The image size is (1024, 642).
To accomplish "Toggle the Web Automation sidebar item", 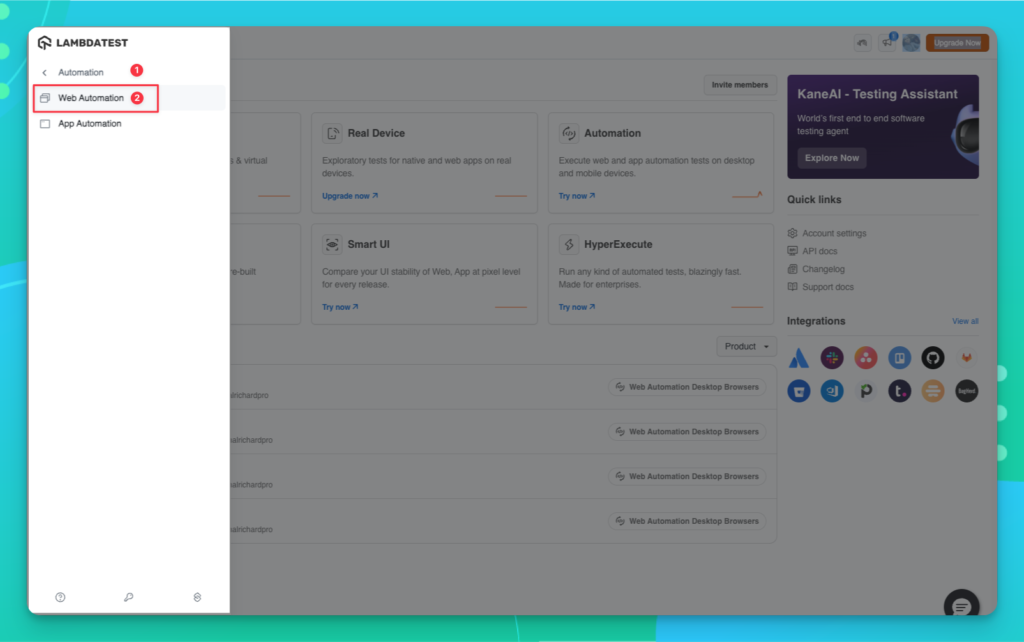I will (95, 99).
